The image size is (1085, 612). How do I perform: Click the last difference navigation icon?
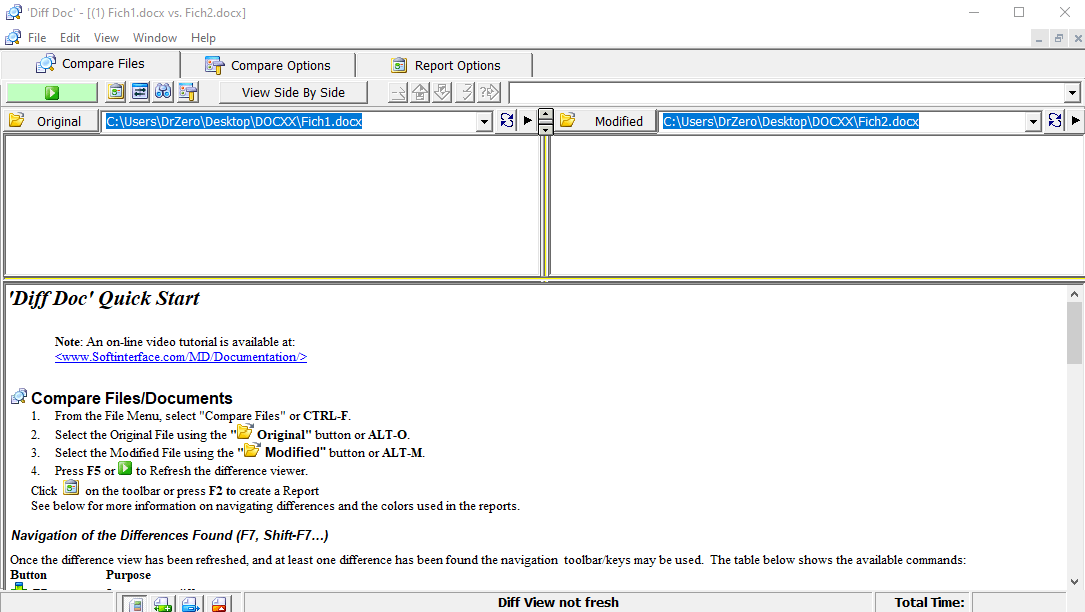pos(466,92)
